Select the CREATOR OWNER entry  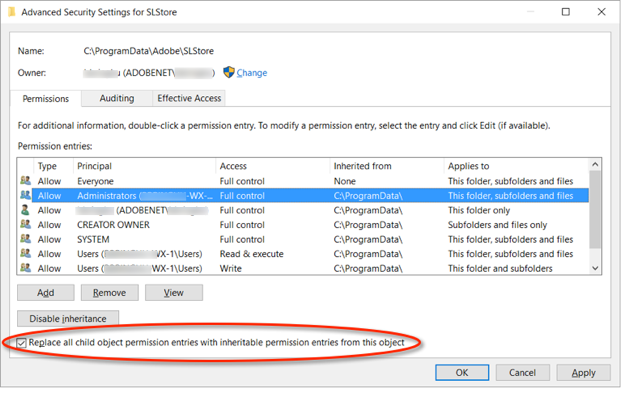tap(303, 225)
